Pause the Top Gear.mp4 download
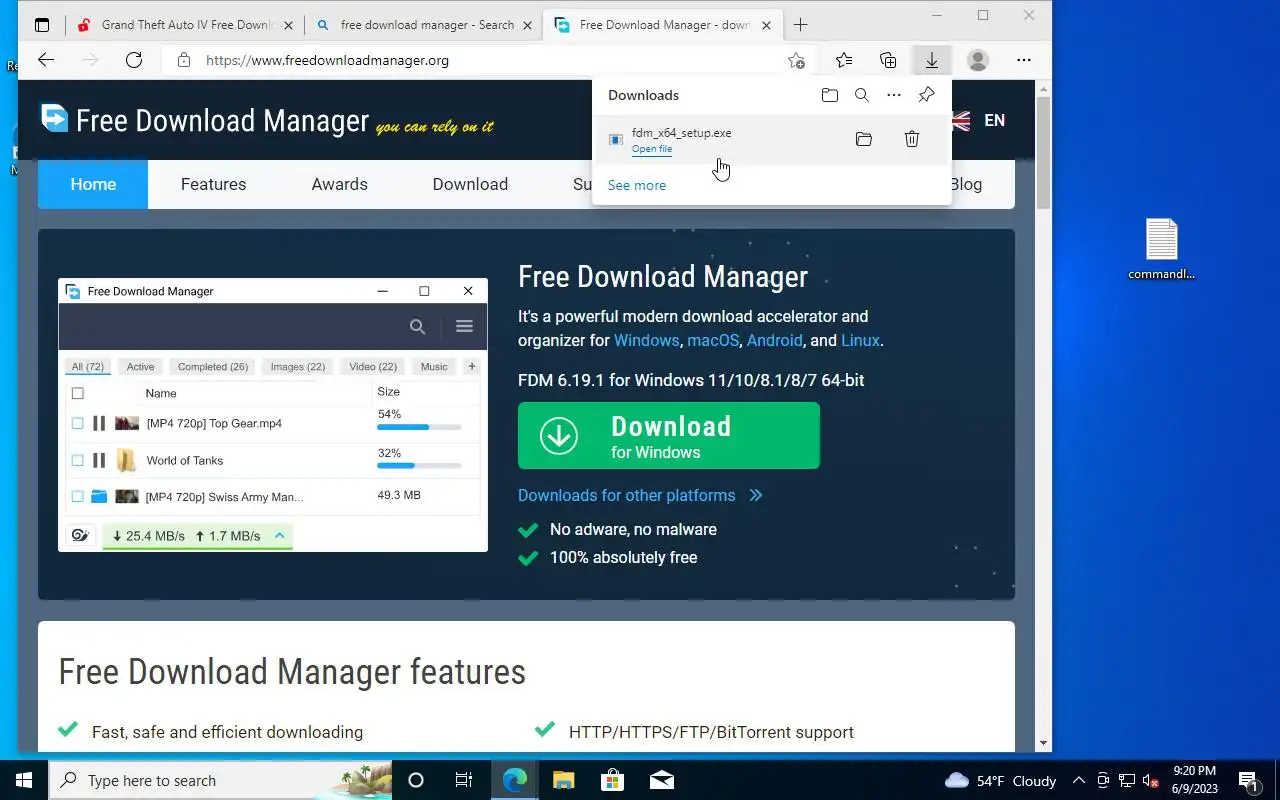This screenshot has height=800, width=1280. (x=98, y=423)
